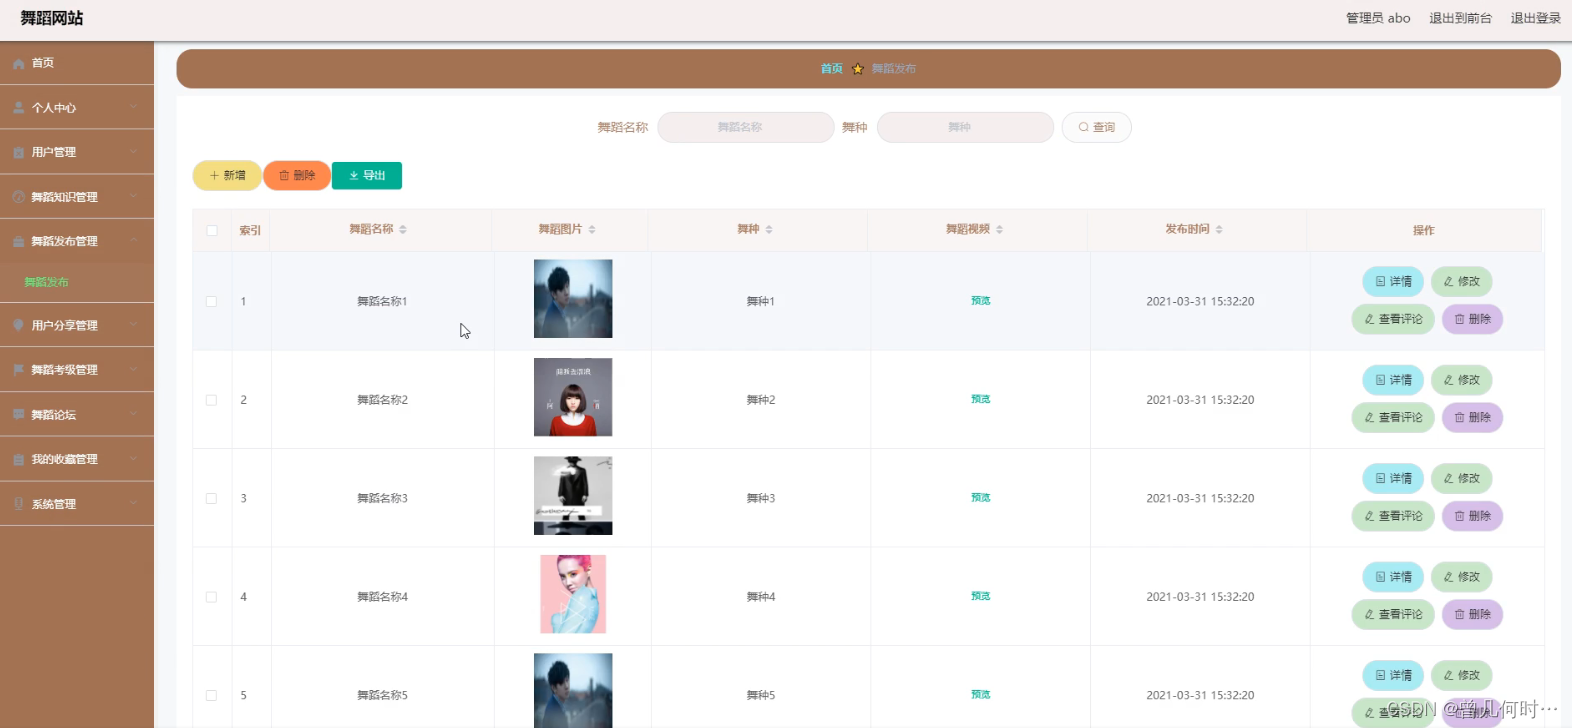Open the pink image thumbnail for 舞蹈名称4
This screenshot has width=1572, height=728.
tap(573, 594)
